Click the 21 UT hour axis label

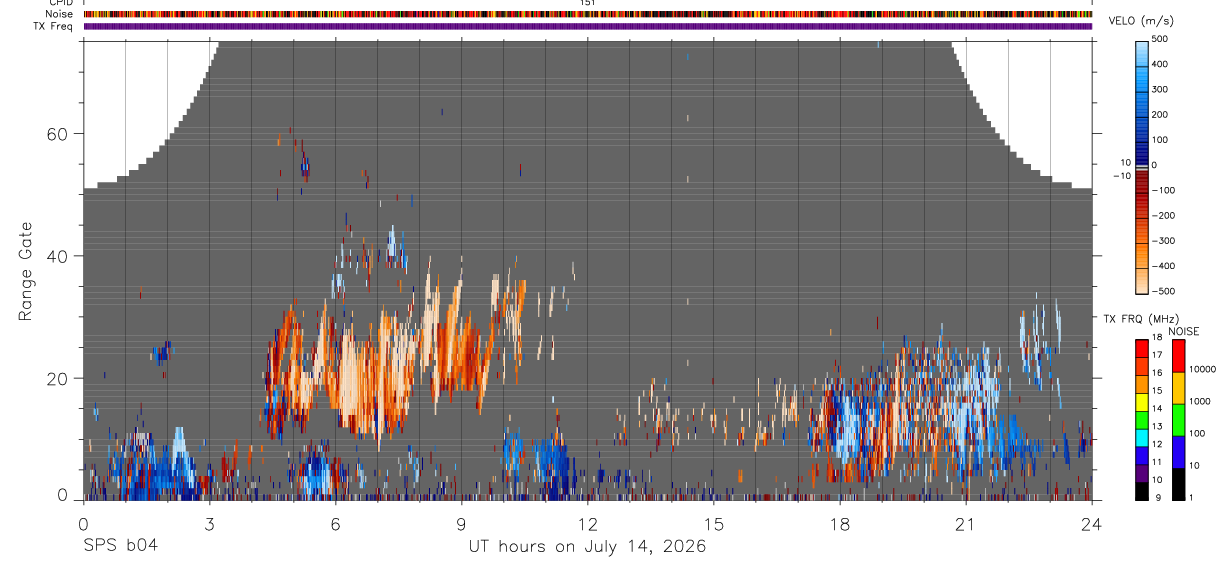[x=966, y=524]
